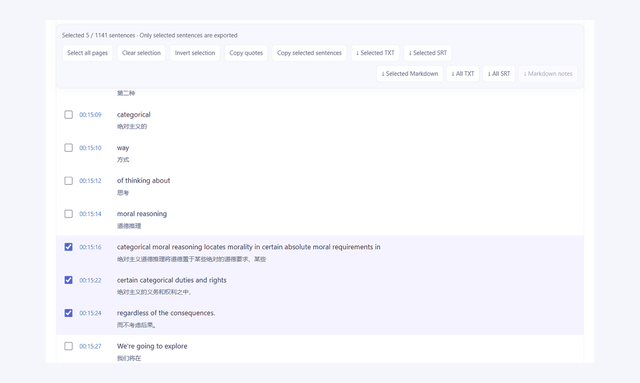Jump to timestamp 00:15:22

click(x=90, y=280)
